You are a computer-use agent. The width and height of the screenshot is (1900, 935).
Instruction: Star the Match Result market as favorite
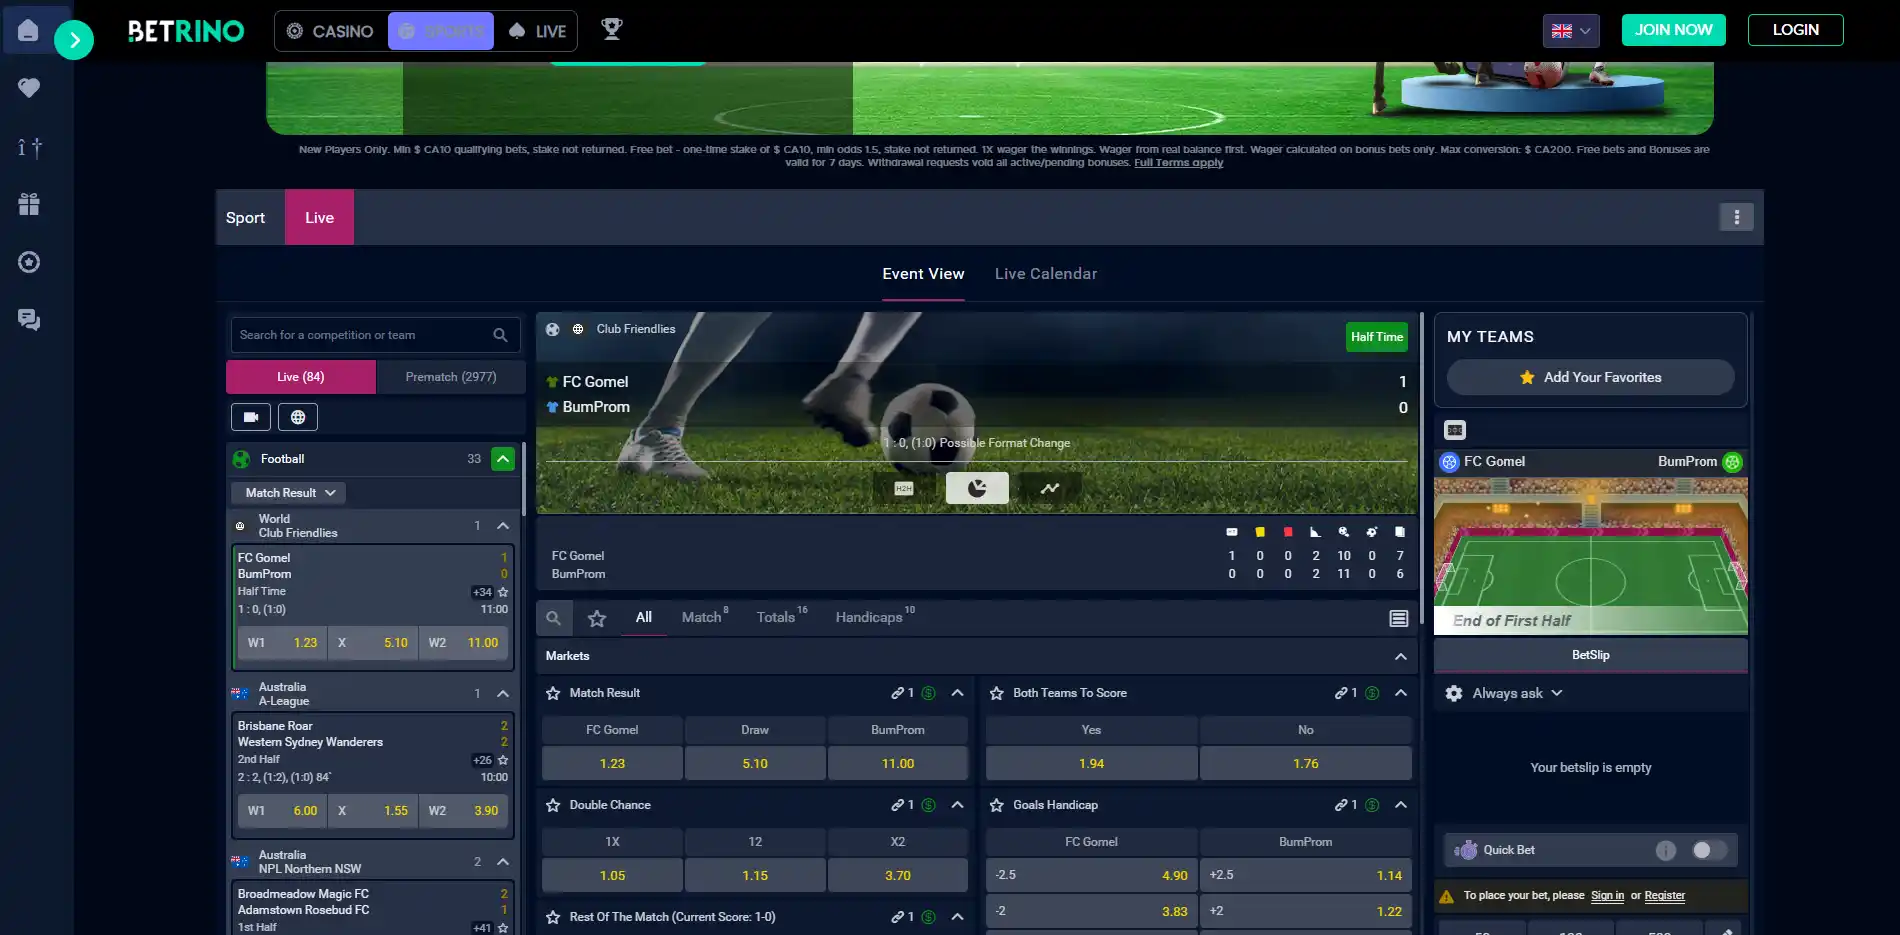point(553,693)
